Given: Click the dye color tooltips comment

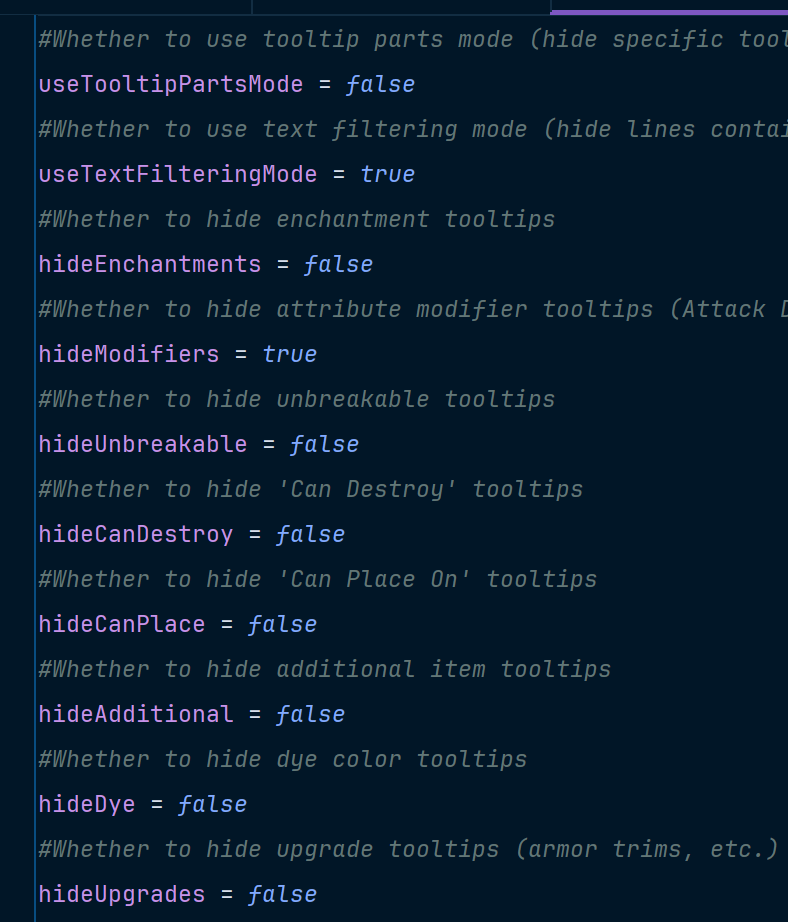Looking at the screenshot, I should coord(282,759).
